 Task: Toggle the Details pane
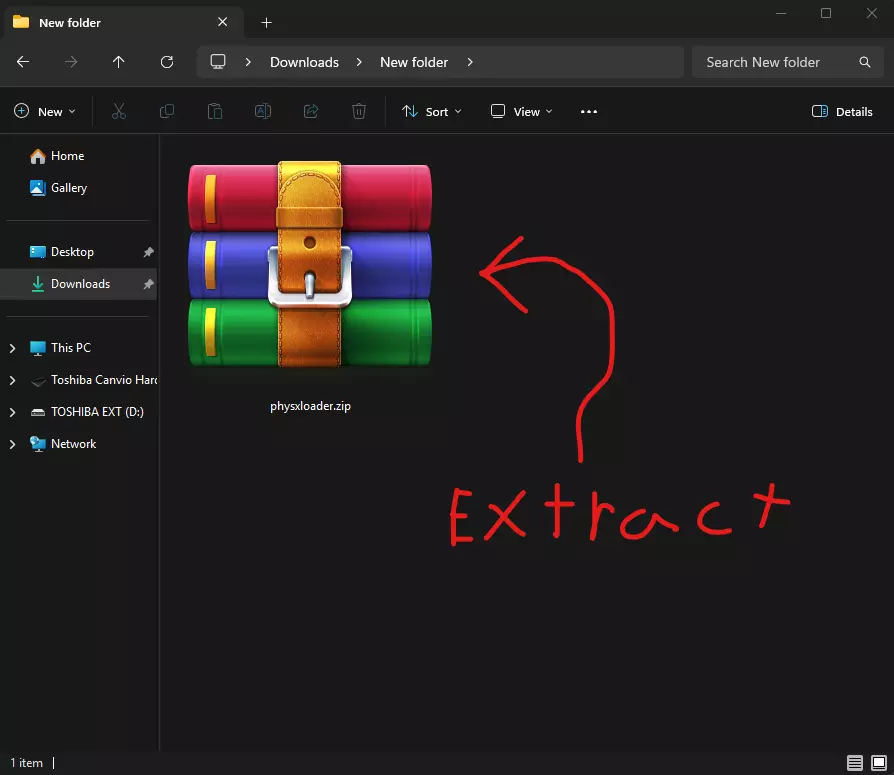click(842, 112)
